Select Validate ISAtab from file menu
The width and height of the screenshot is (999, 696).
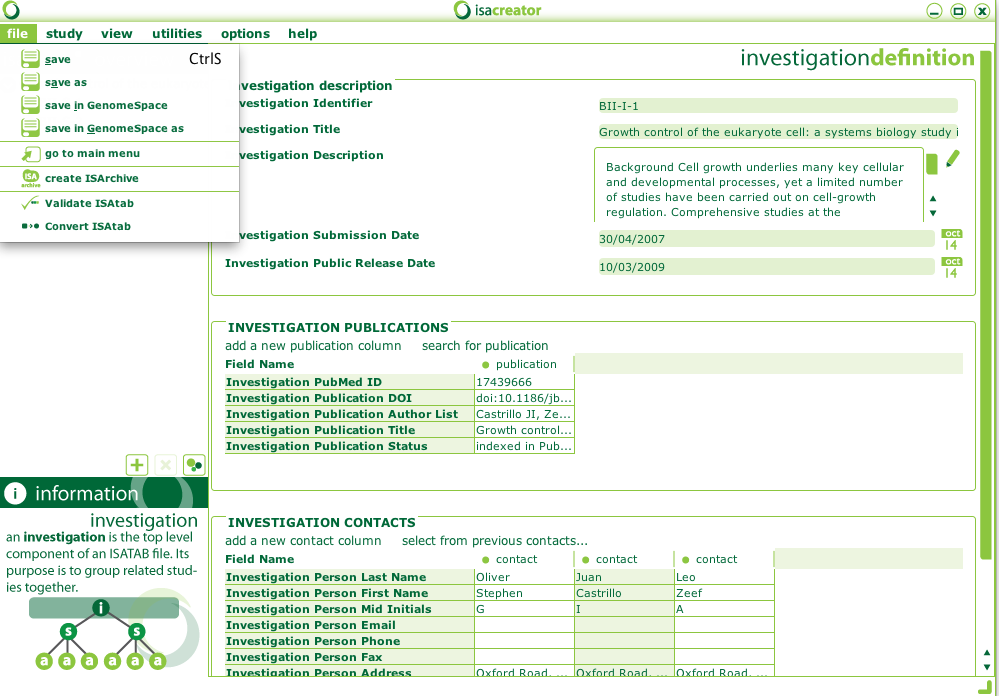point(120,203)
